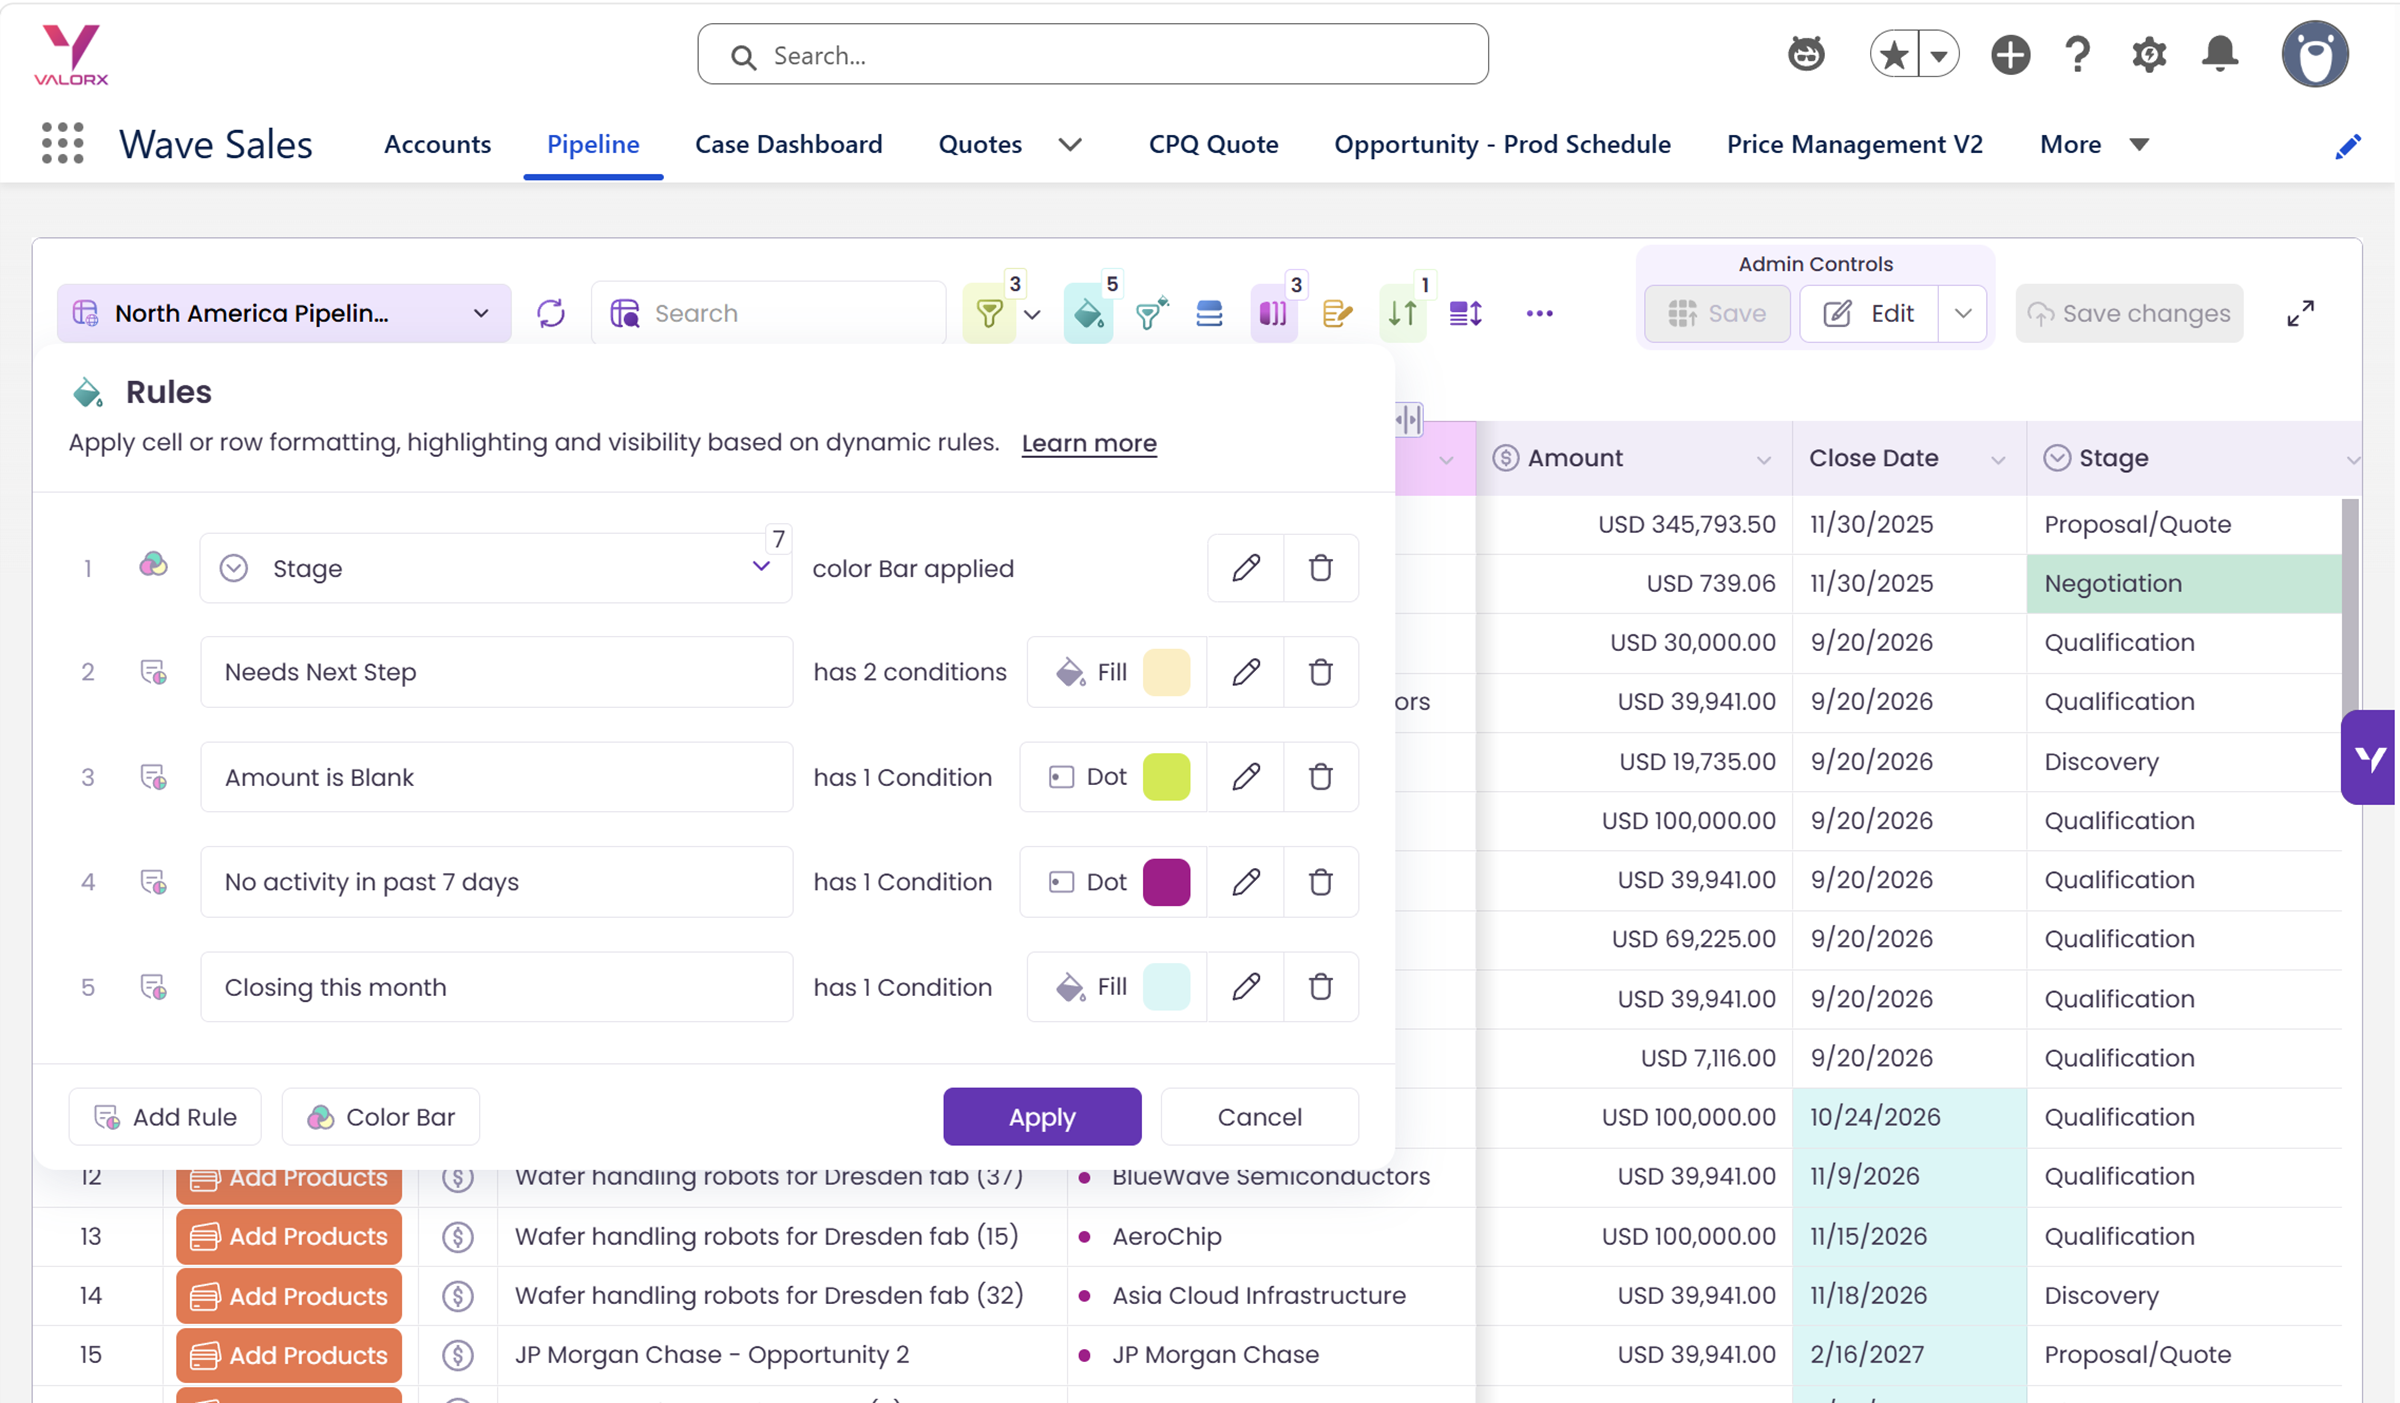This screenshot has width=2400, height=1403.
Task: Open the Quotes tab chevron menu
Action: point(1070,145)
